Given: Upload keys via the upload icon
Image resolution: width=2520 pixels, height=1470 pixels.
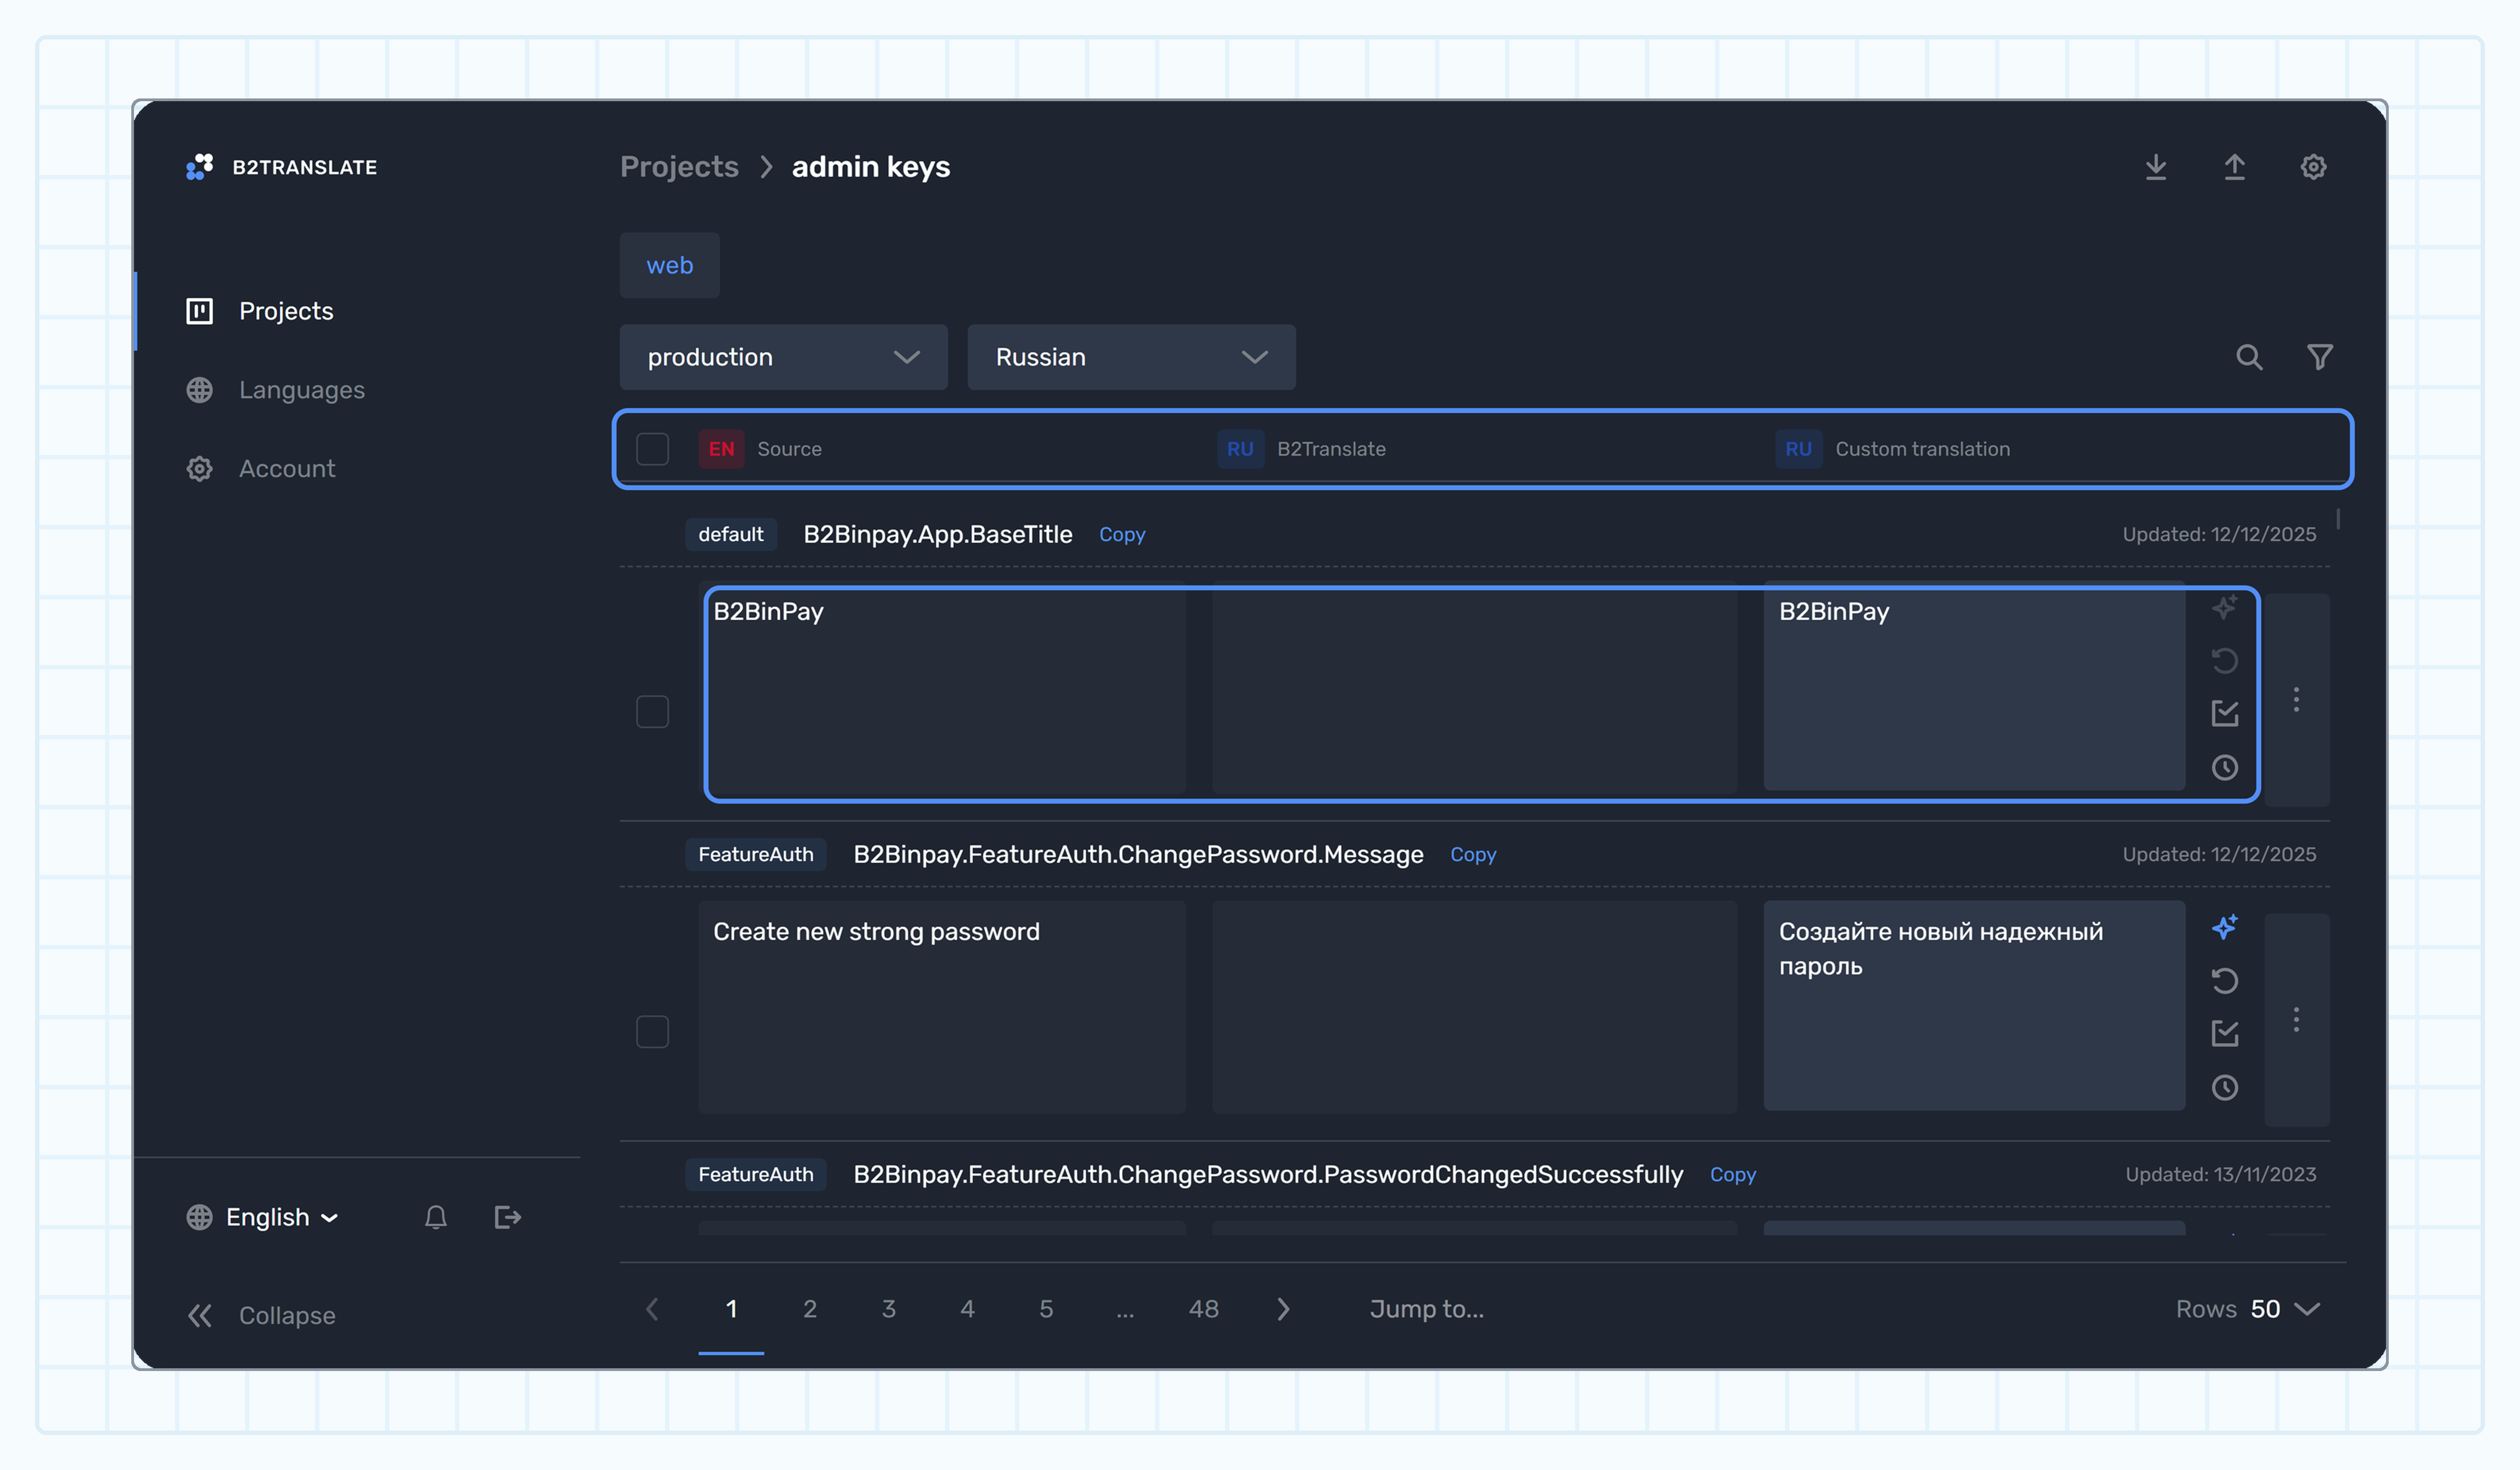Looking at the screenshot, I should pyautogui.click(x=2234, y=167).
